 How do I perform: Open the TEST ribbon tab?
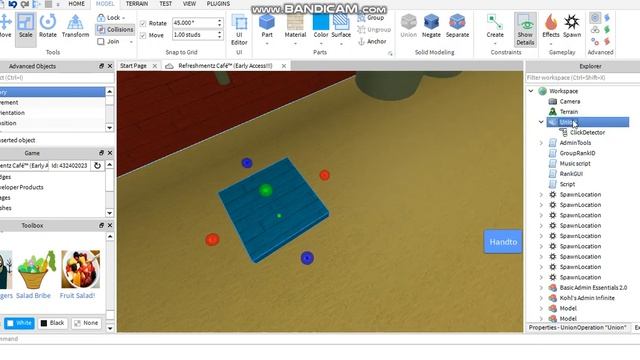[165, 4]
